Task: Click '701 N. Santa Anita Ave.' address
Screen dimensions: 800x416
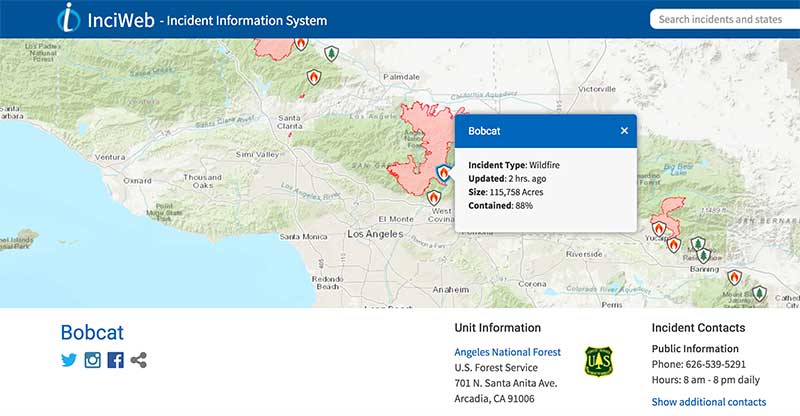Action: click(506, 383)
